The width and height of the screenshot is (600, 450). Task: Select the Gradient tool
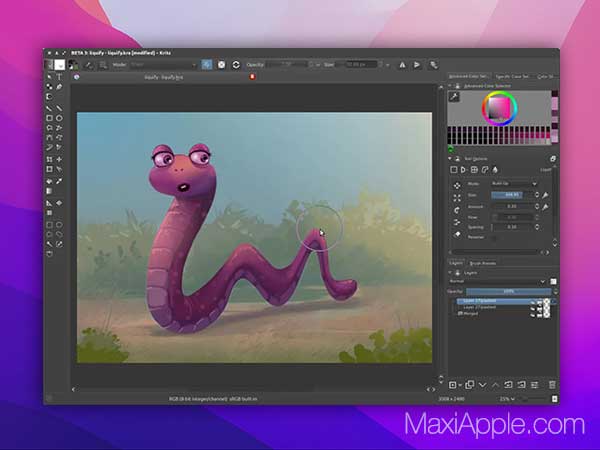tap(49, 191)
